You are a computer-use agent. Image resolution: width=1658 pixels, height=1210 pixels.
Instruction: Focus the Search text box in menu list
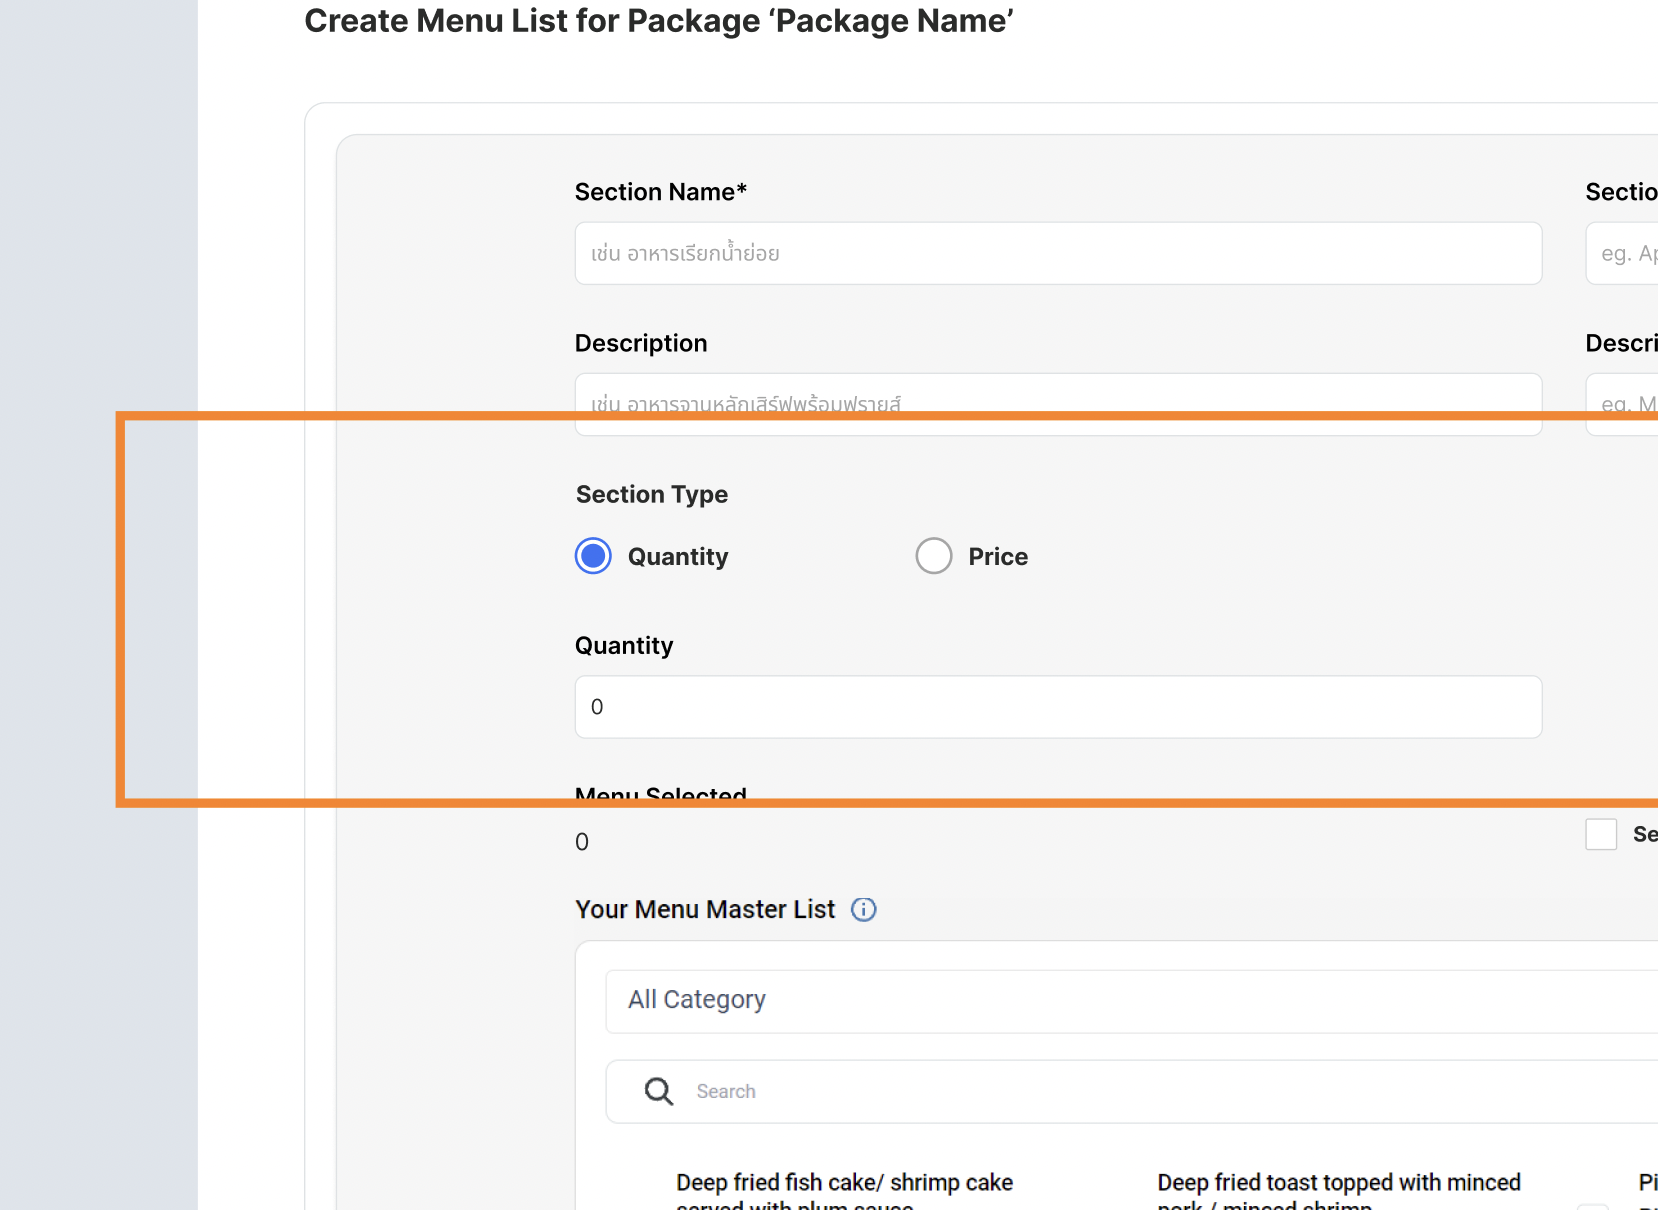click(x=1150, y=1092)
